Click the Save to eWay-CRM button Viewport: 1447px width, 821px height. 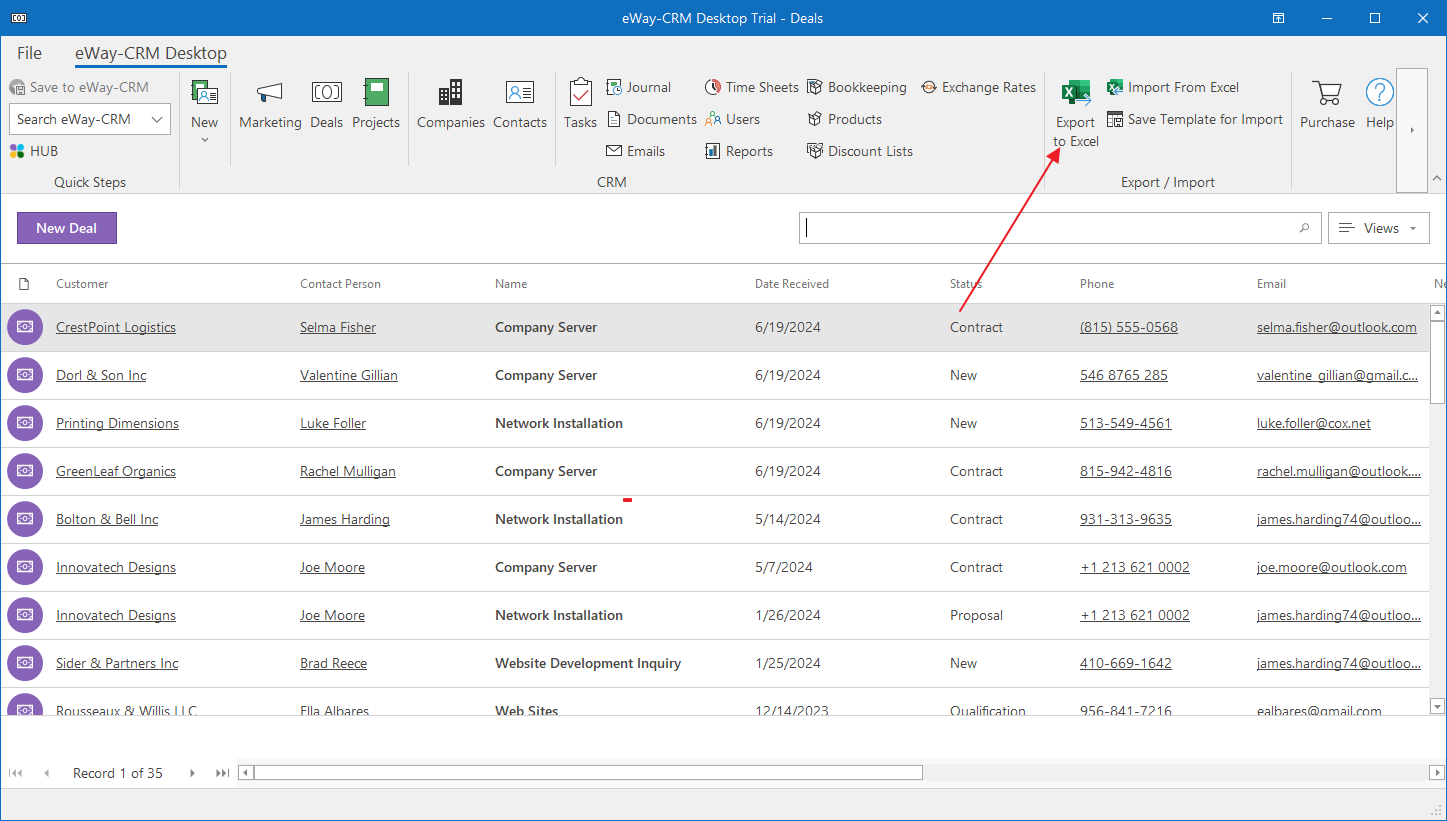79,87
